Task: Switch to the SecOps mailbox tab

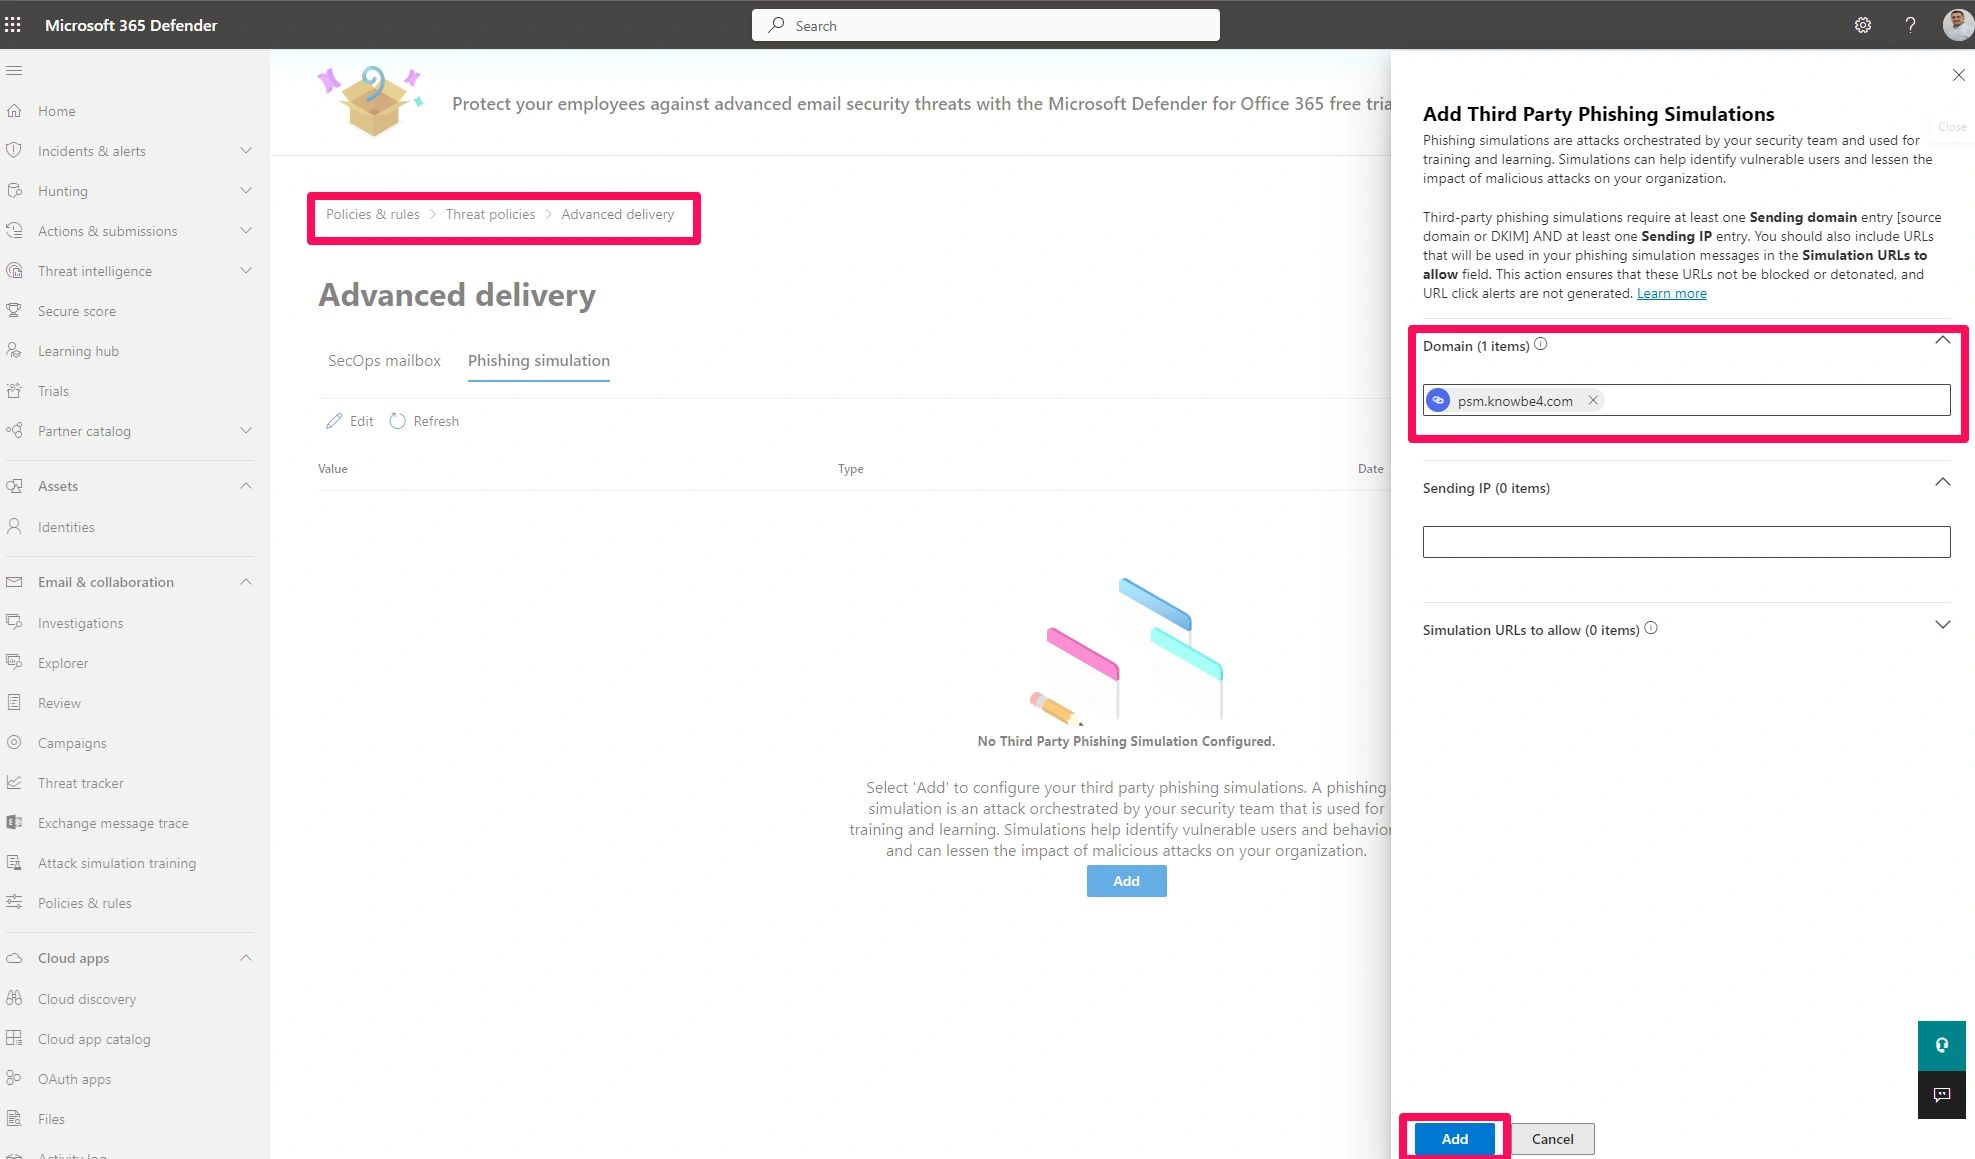Action: coord(384,360)
